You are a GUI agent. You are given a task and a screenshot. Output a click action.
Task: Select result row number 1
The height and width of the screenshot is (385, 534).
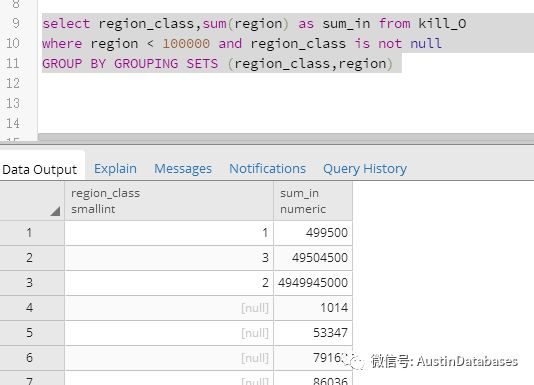point(32,233)
